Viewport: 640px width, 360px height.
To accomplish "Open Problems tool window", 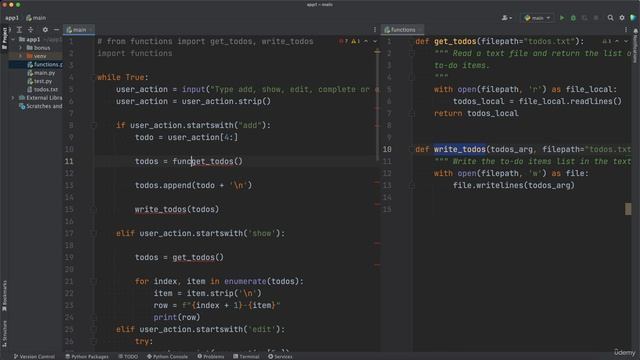I will (211, 357).
